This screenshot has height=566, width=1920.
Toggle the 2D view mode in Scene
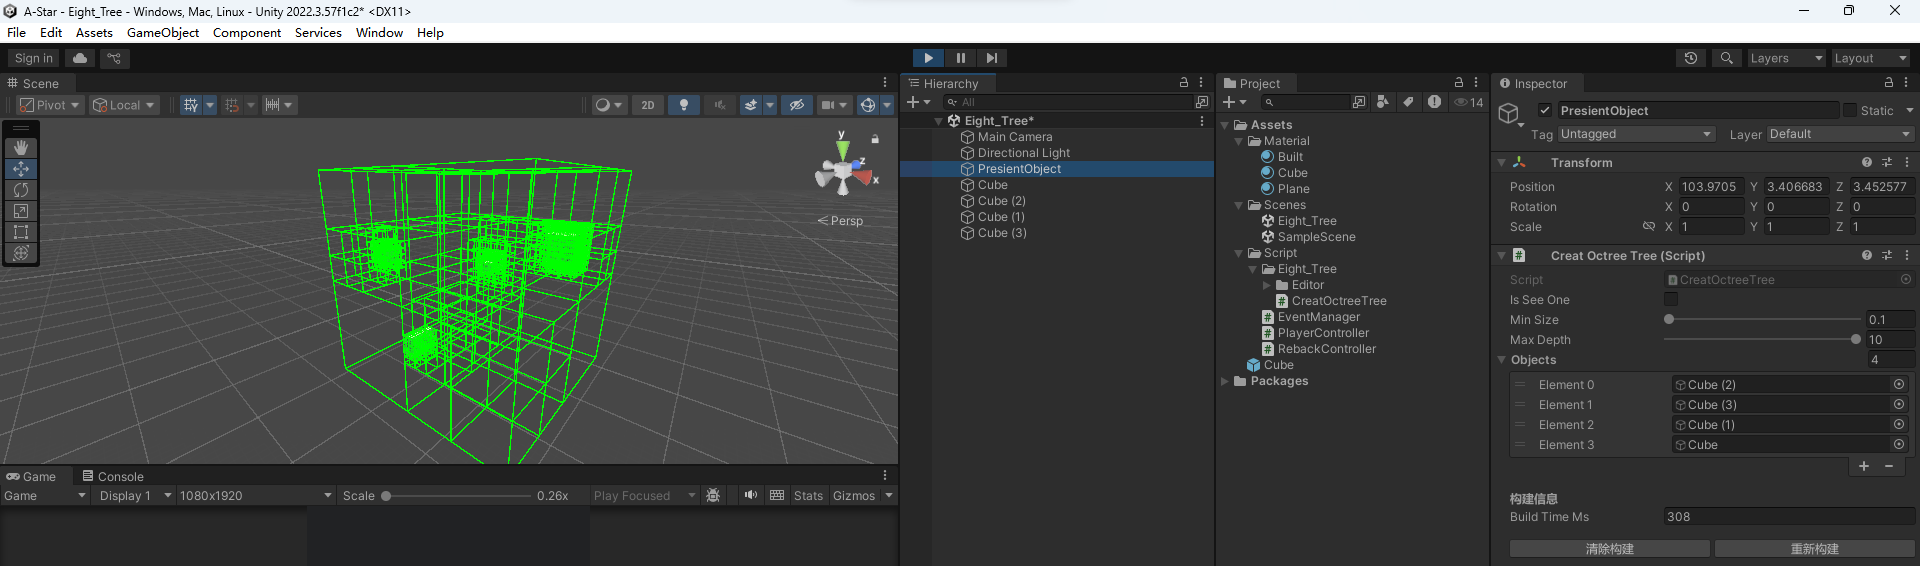[x=648, y=105]
